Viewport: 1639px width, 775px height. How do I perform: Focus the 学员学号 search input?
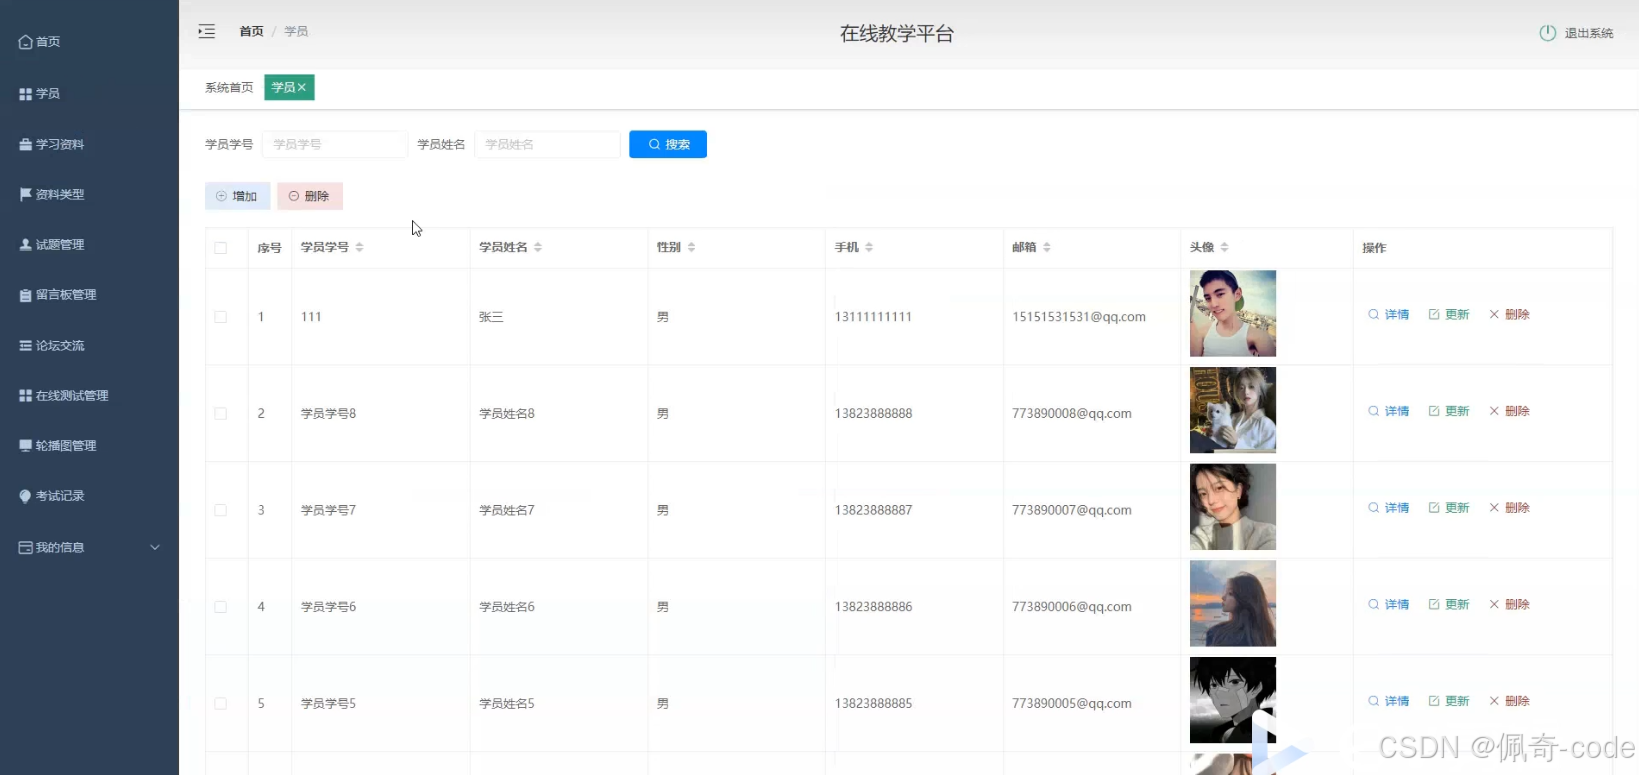click(x=335, y=144)
